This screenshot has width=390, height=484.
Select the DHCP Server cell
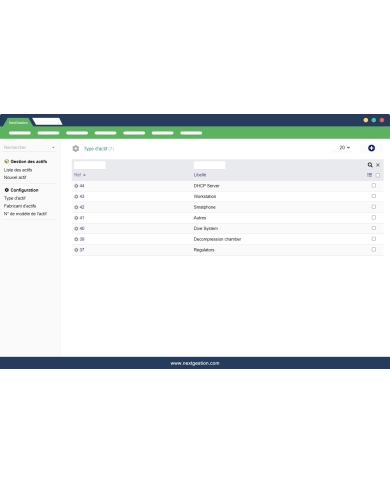click(207, 186)
